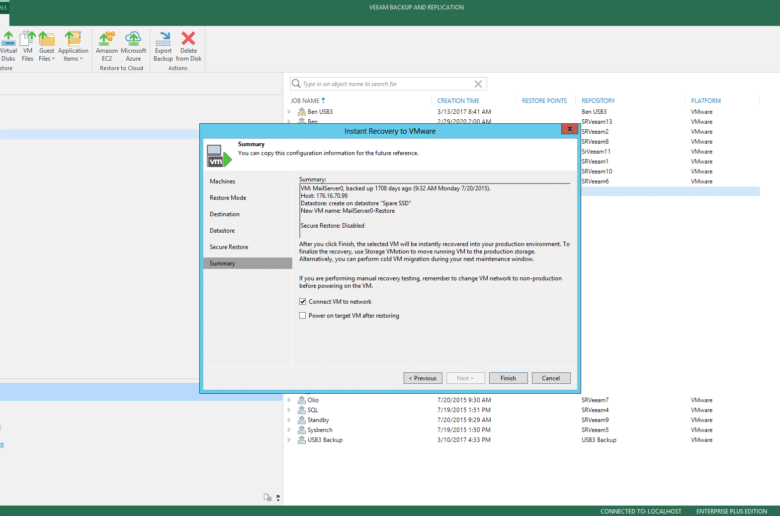Expand the Sysbench job row
The width and height of the screenshot is (780, 516).
coord(289,429)
